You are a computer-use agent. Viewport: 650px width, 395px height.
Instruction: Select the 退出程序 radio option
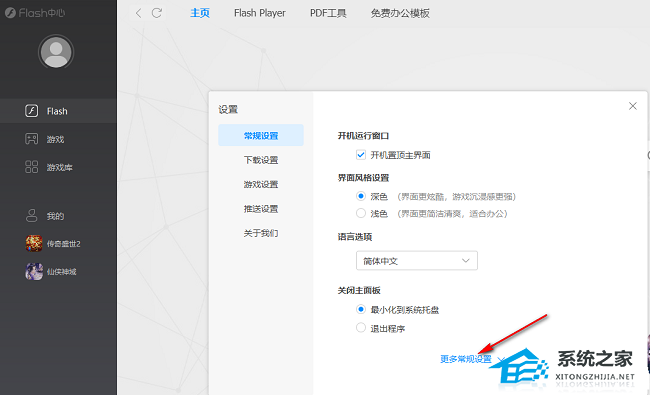click(361, 328)
